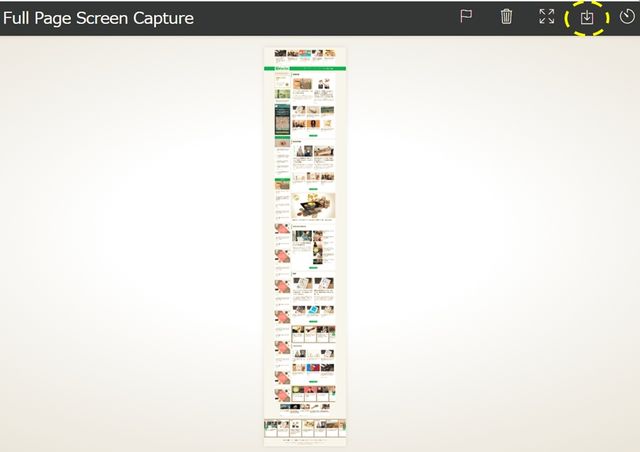Click the first pink sidebar banner in the capture
This screenshot has height=452, width=640.
[282, 229]
